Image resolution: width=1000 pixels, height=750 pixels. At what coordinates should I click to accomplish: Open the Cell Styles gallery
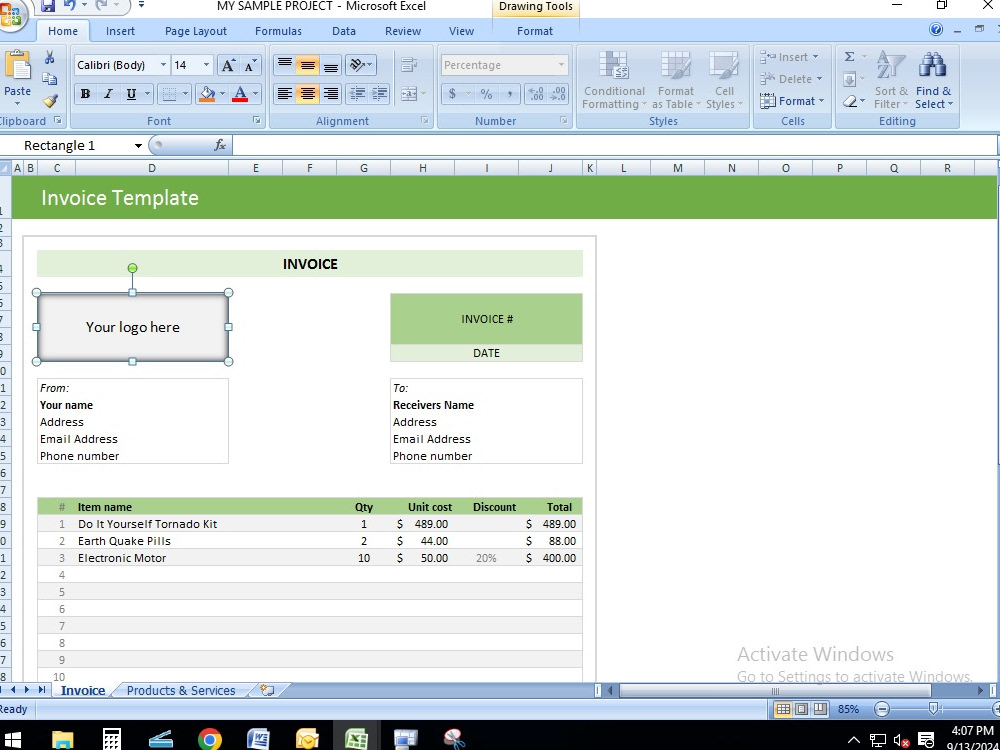tap(724, 80)
